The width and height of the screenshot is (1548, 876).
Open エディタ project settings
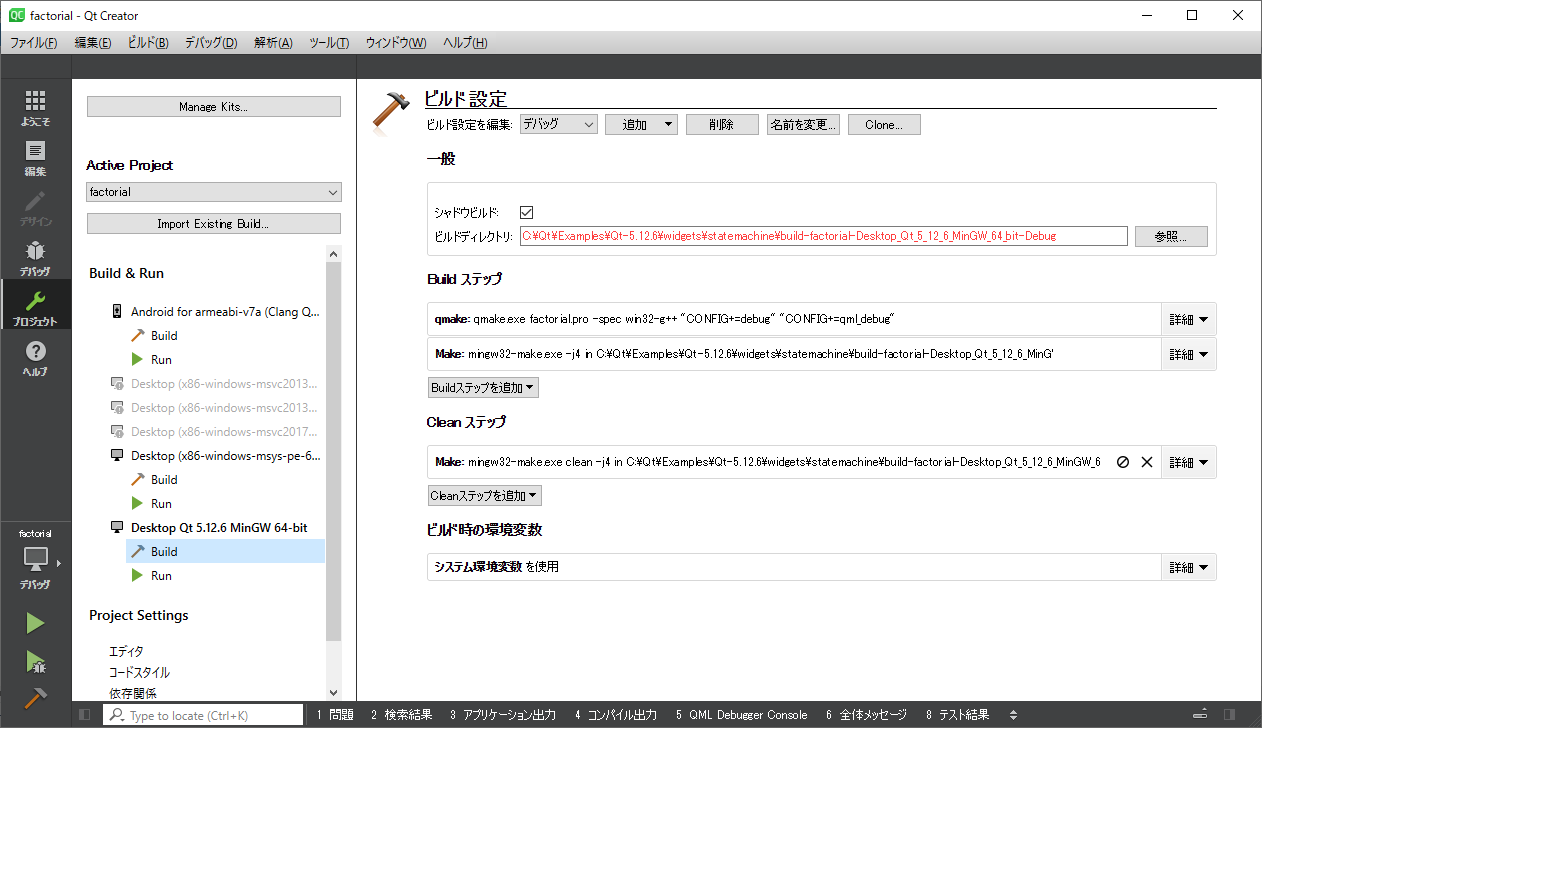point(126,652)
